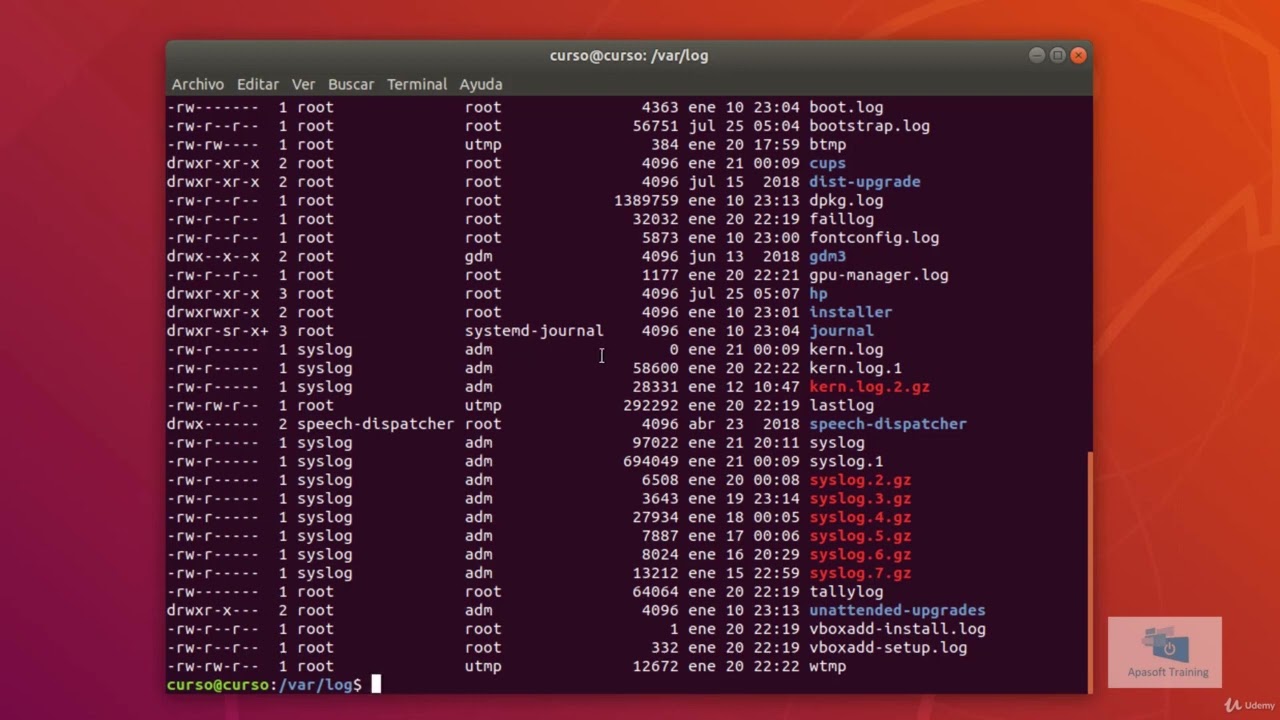Click the window title curso@curso: /var/log
The height and width of the screenshot is (720, 1280).
click(x=629, y=55)
